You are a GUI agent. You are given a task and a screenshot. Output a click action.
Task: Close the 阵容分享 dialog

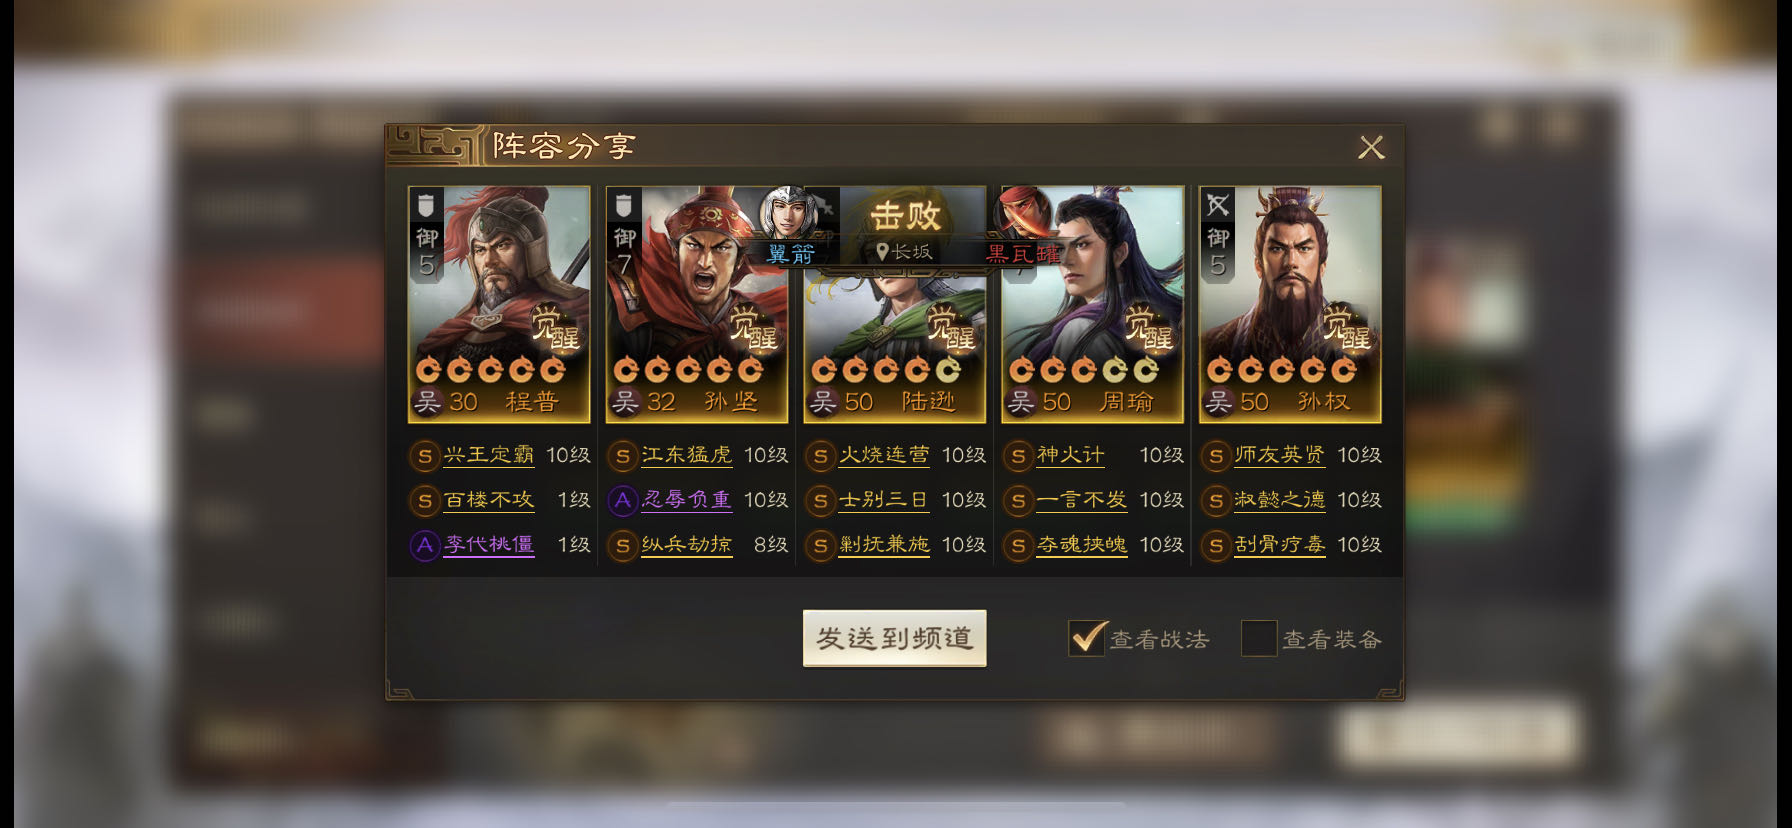tap(1371, 148)
